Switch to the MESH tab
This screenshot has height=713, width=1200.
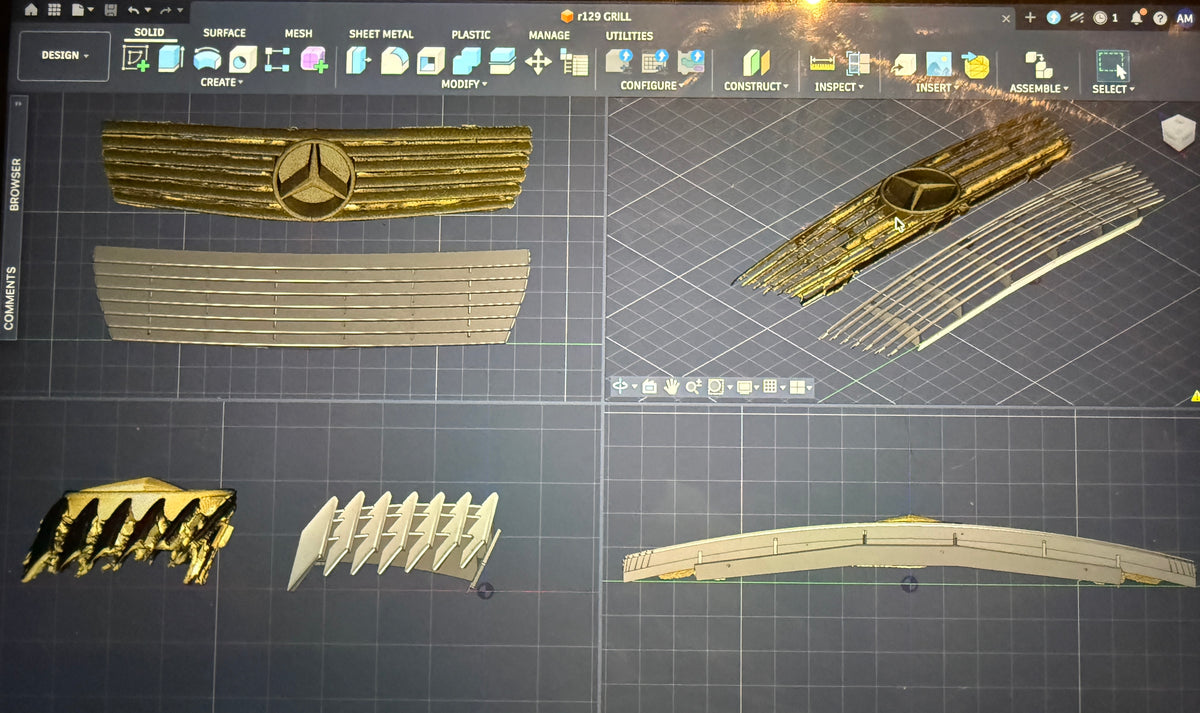[298, 33]
